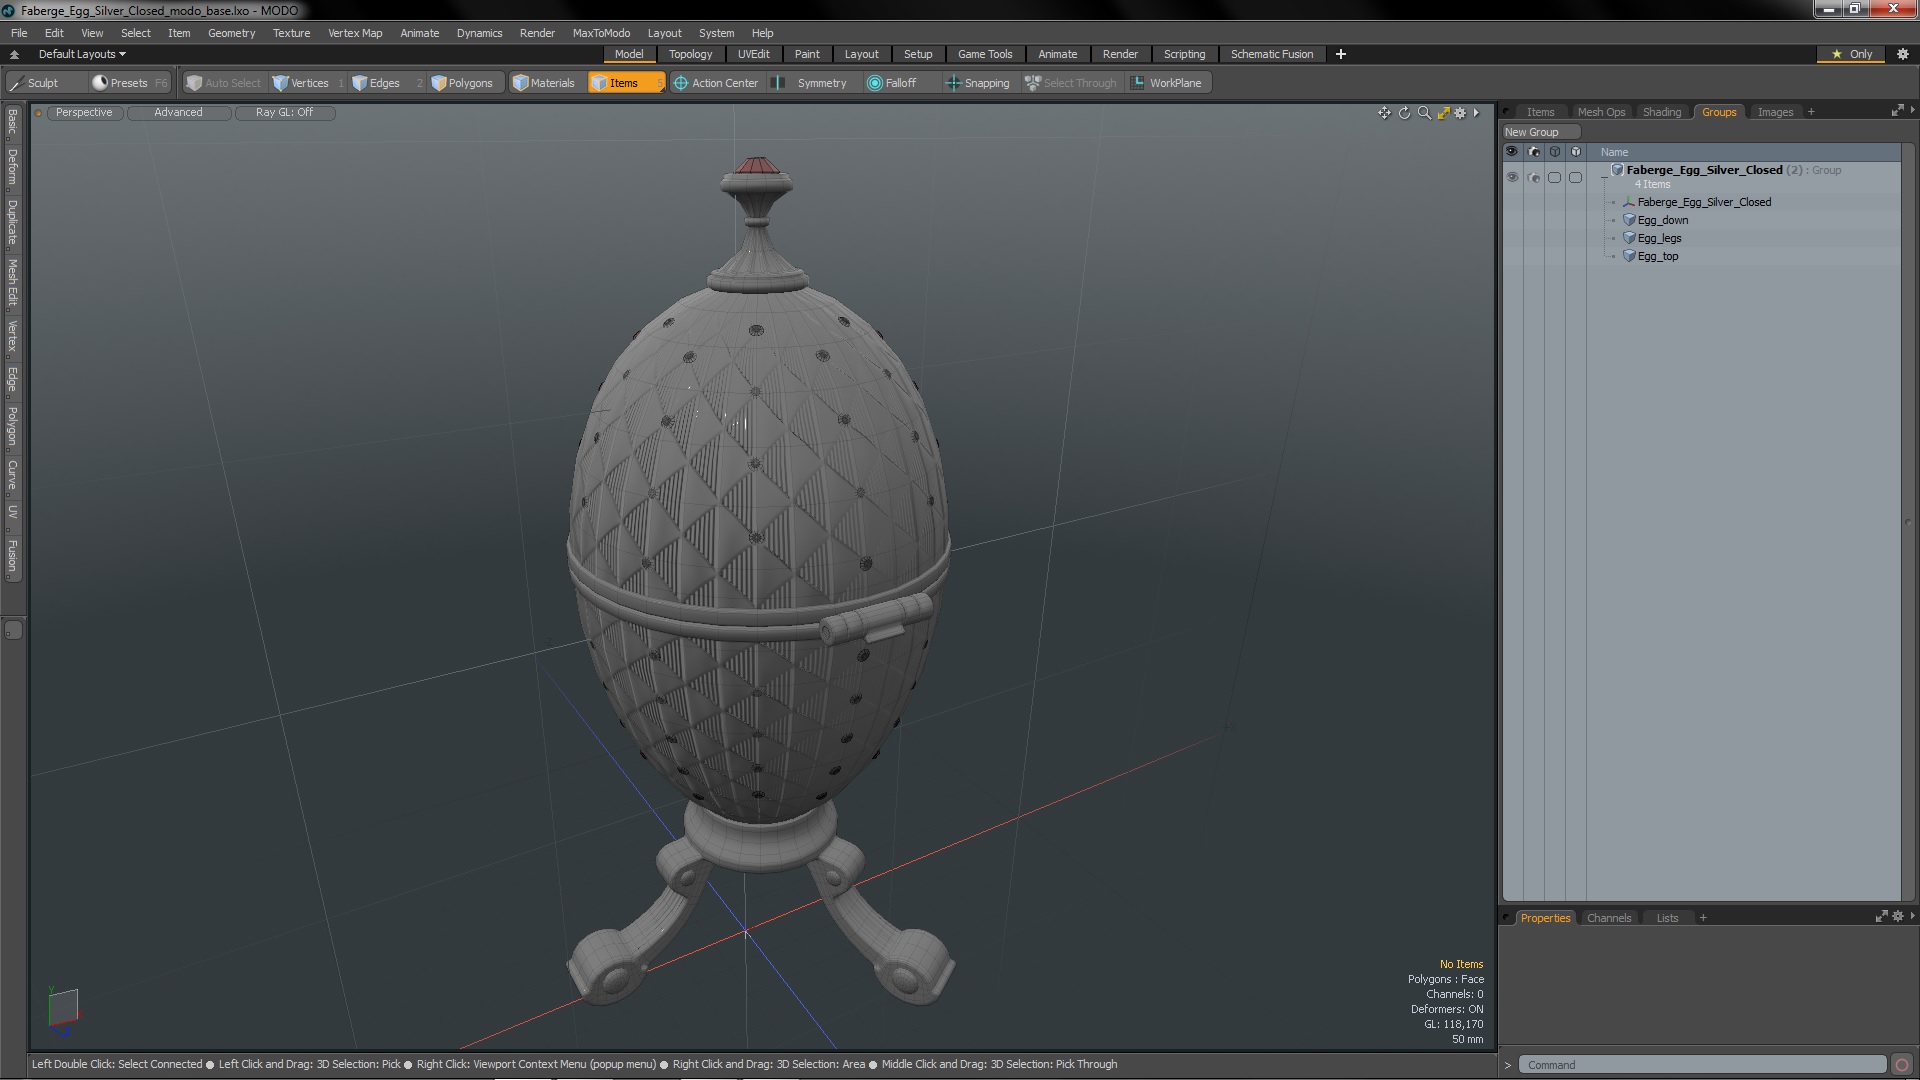This screenshot has height=1080, width=1920.
Task: Click the Faberge_Egg_Silver_Closed locator icon
Action: (x=1629, y=202)
